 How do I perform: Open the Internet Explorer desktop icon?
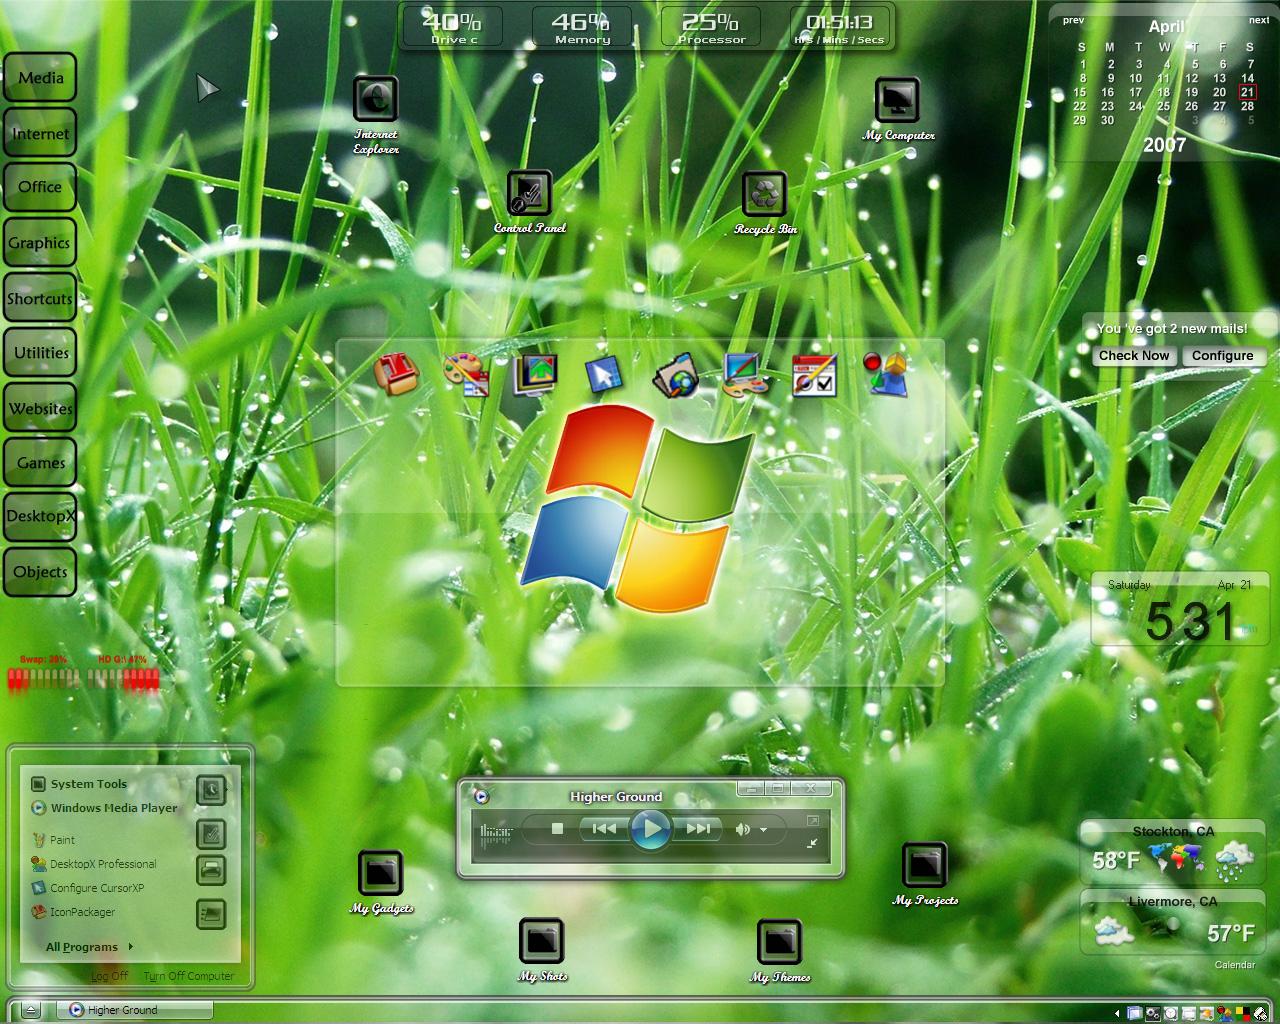[x=376, y=100]
